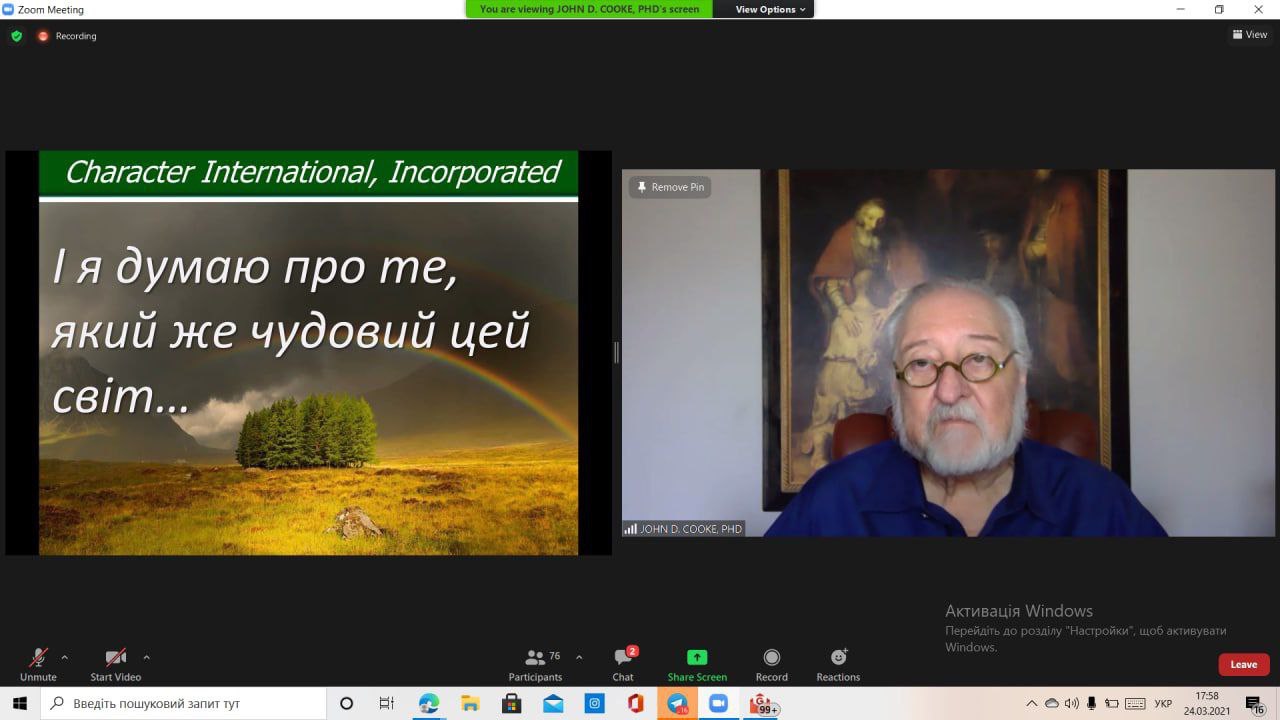Expand audio options arrow next to Unmute

[x=65, y=657]
